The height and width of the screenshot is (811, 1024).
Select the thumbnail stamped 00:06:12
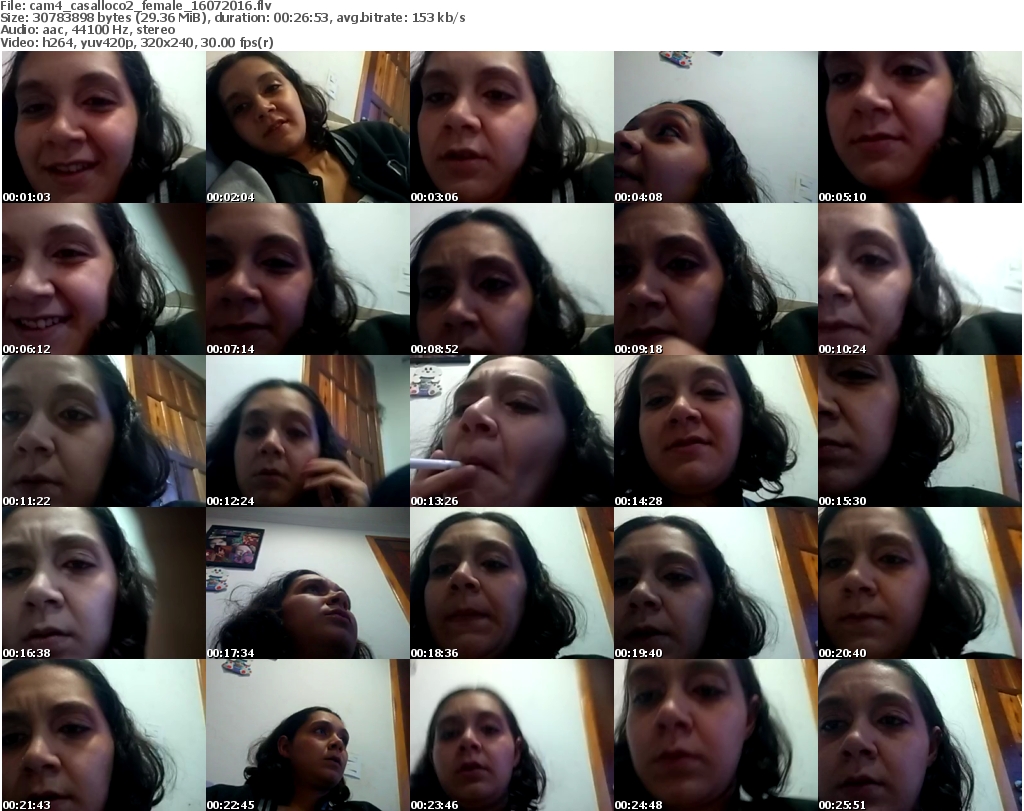104,279
